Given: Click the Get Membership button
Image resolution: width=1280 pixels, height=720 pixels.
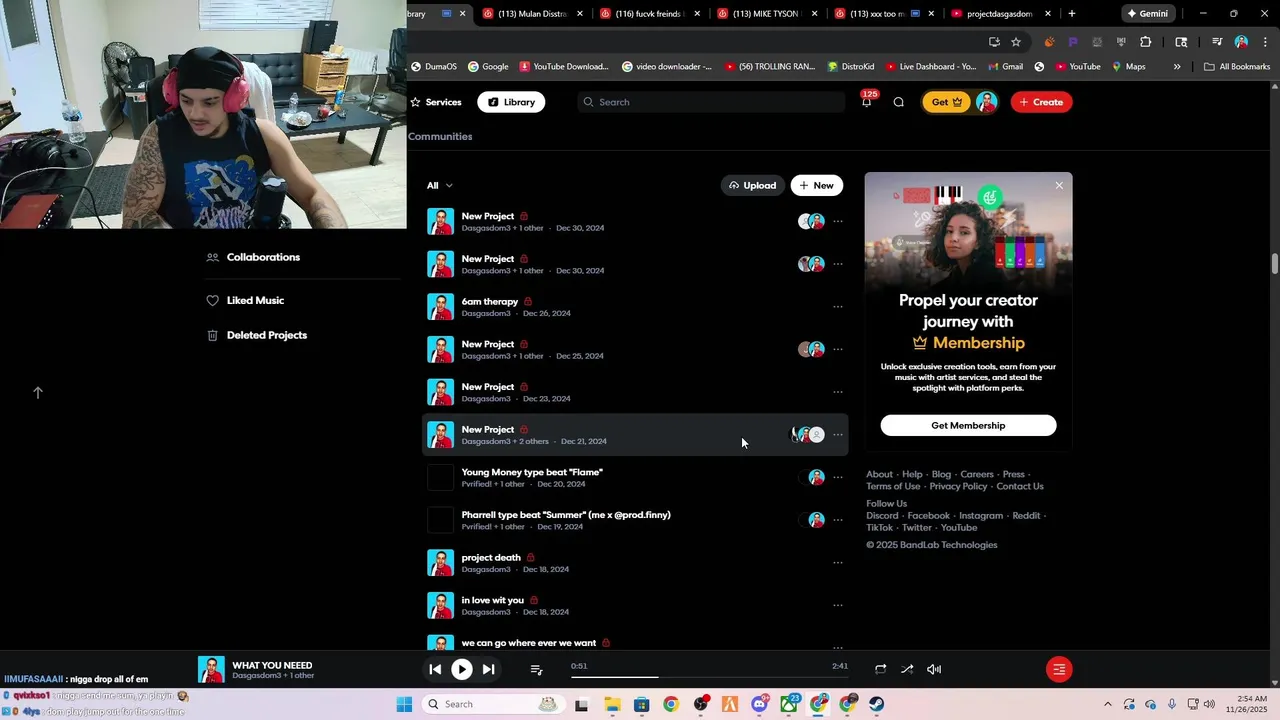Looking at the screenshot, I should [x=968, y=425].
